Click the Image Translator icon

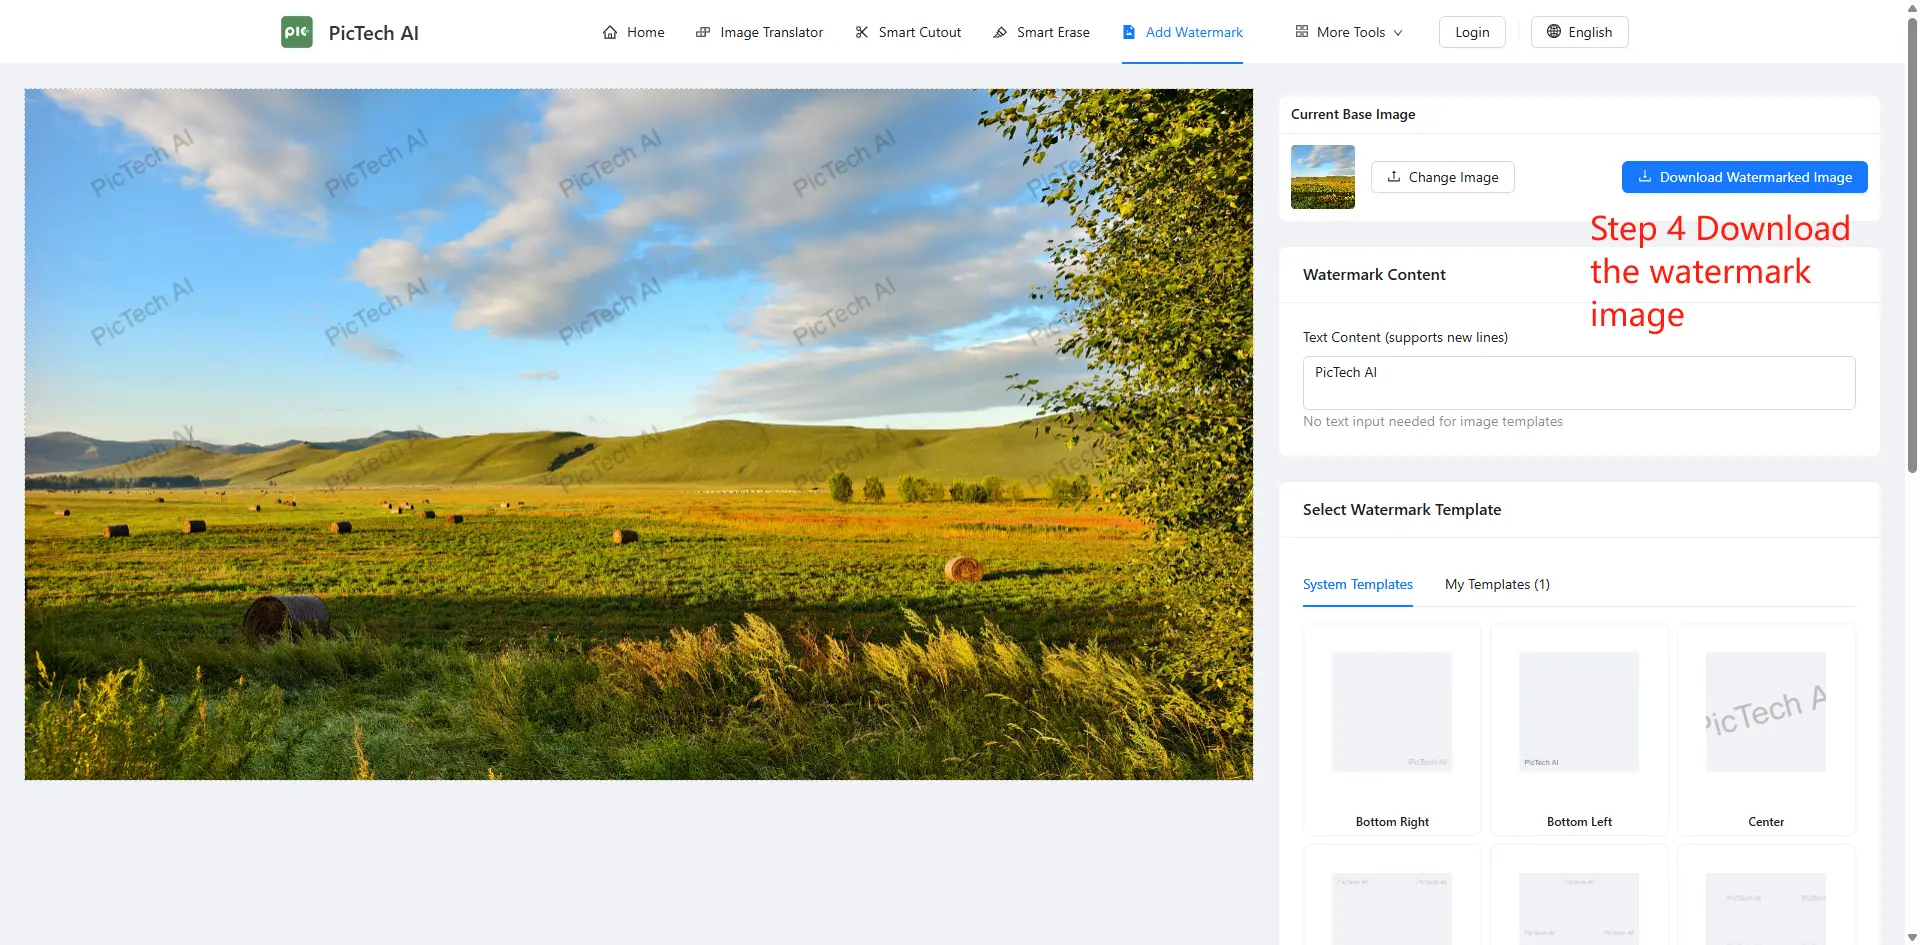(703, 32)
